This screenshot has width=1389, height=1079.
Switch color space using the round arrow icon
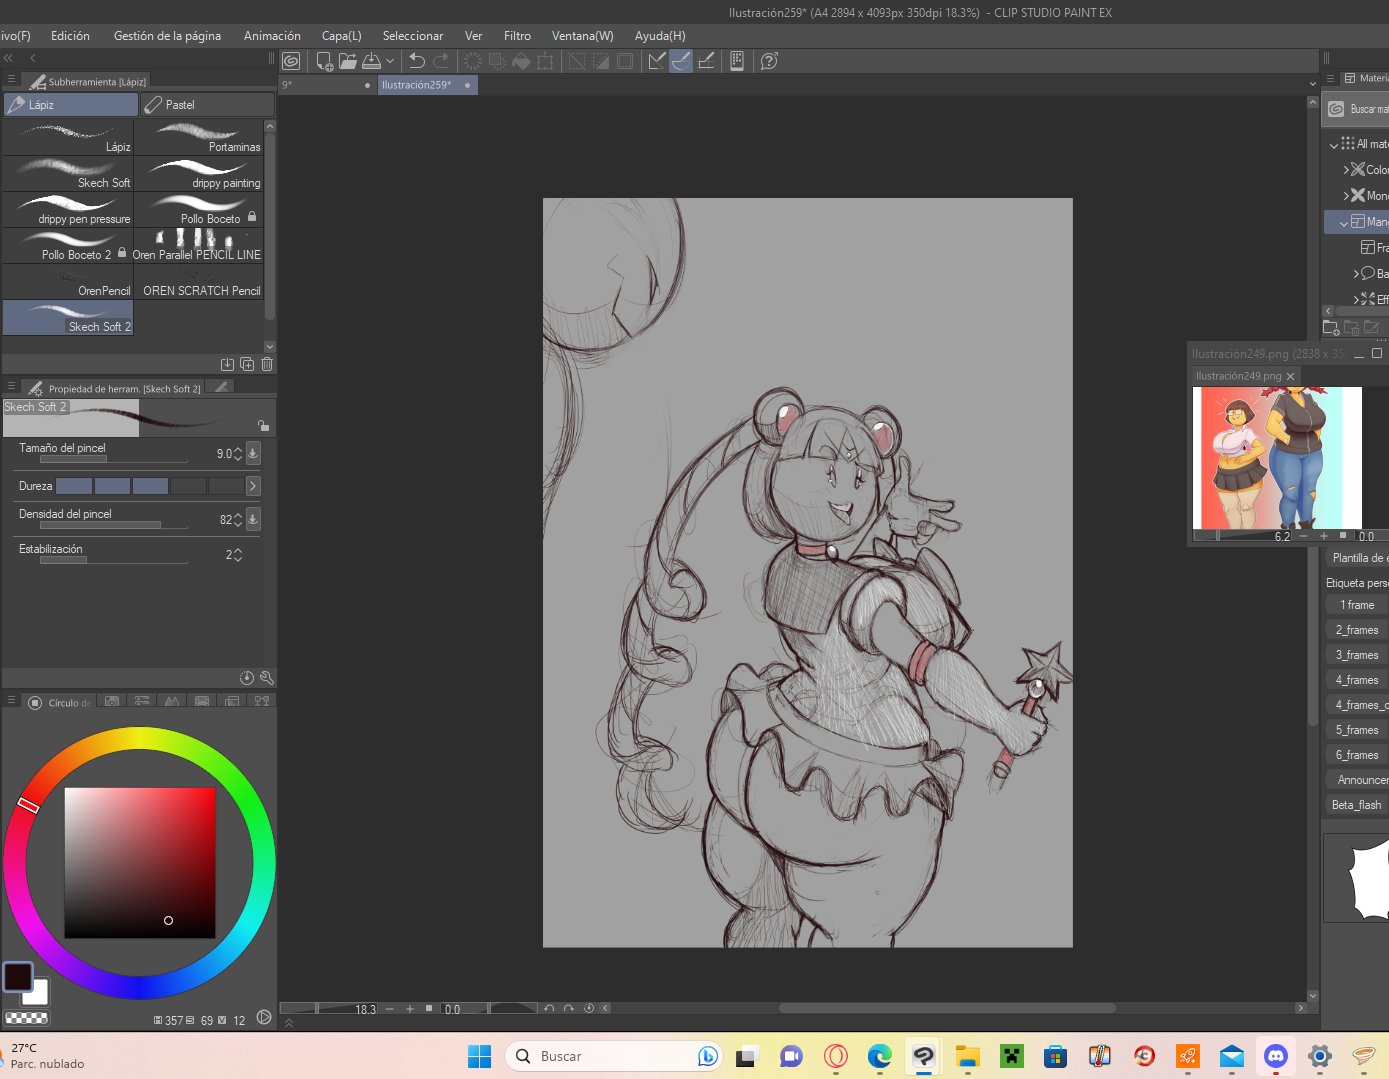264,1018
